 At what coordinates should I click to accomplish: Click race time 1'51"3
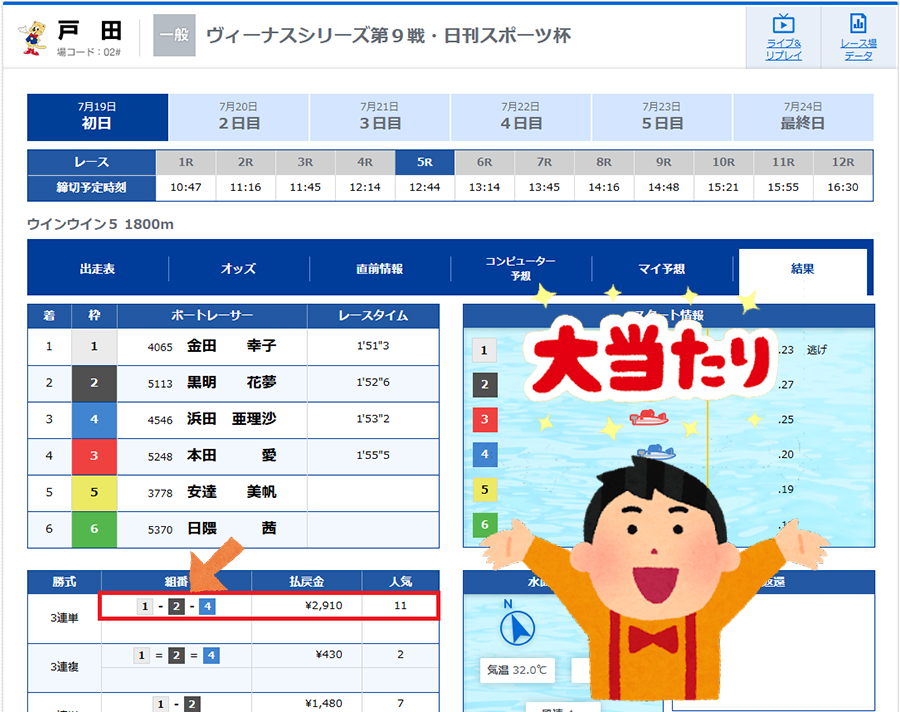click(x=373, y=346)
